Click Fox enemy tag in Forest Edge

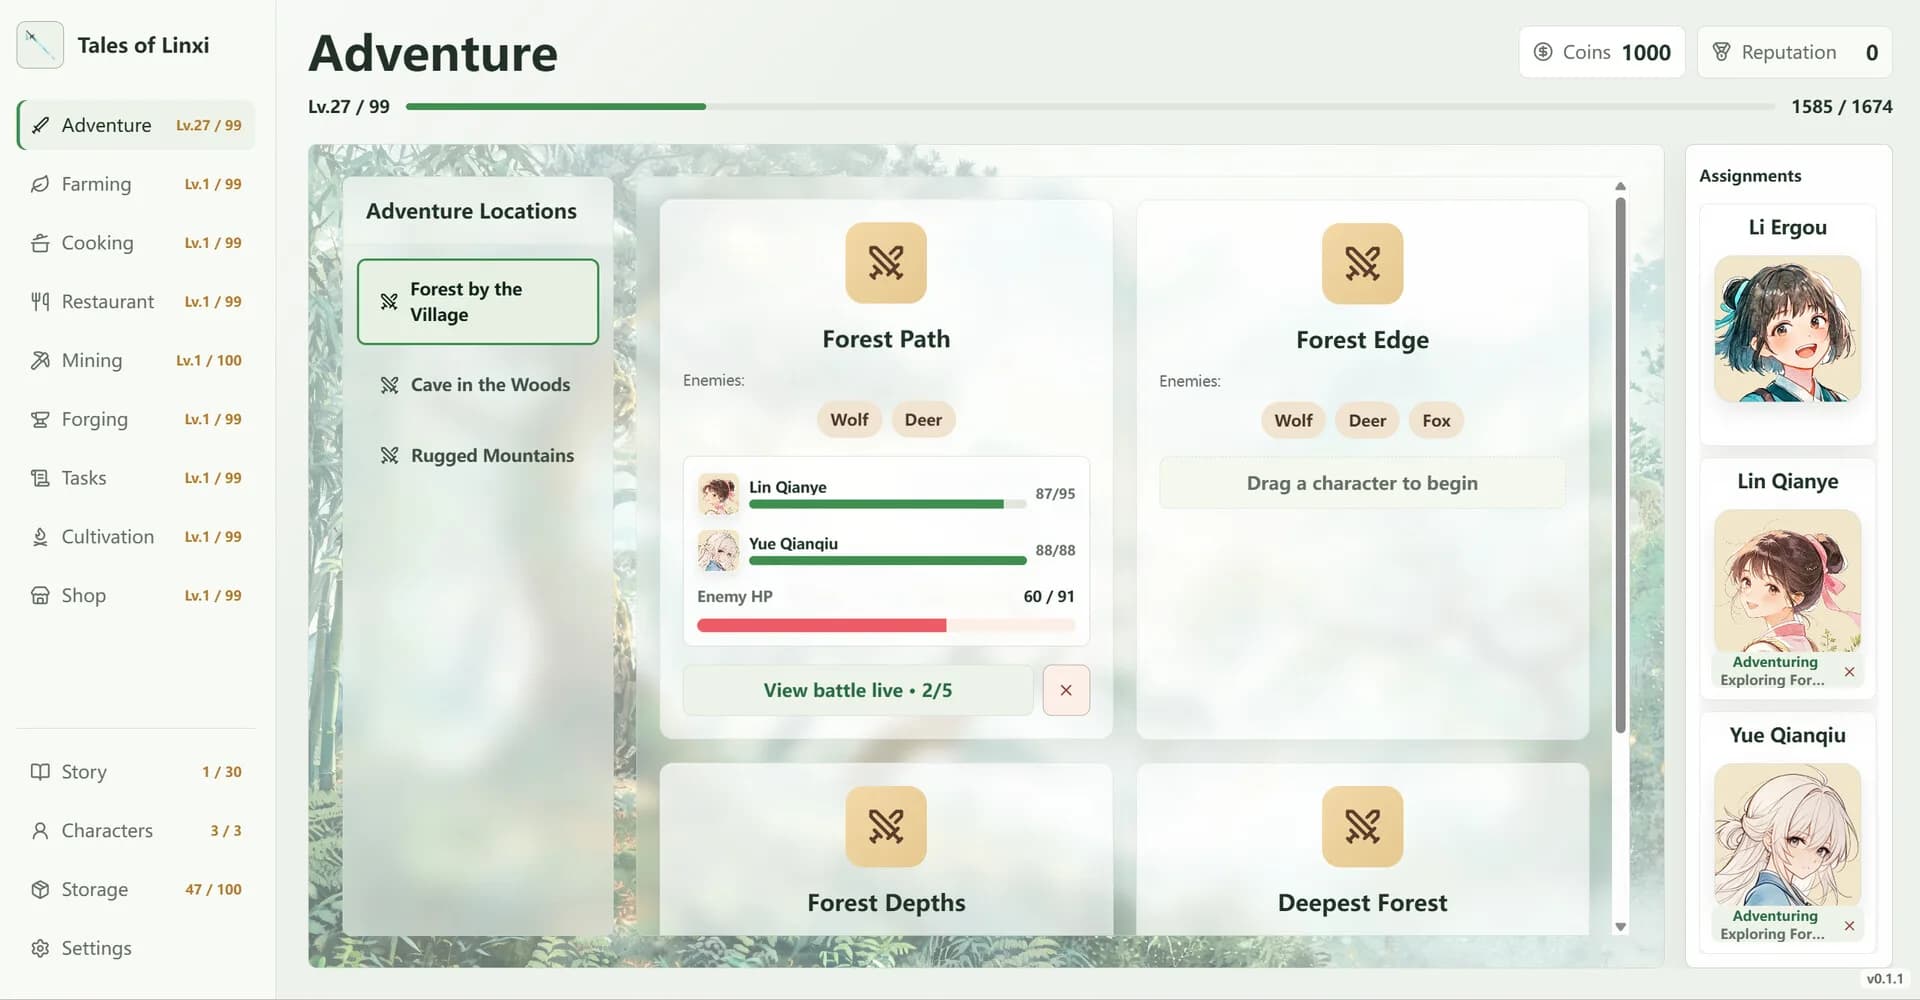(1436, 421)
